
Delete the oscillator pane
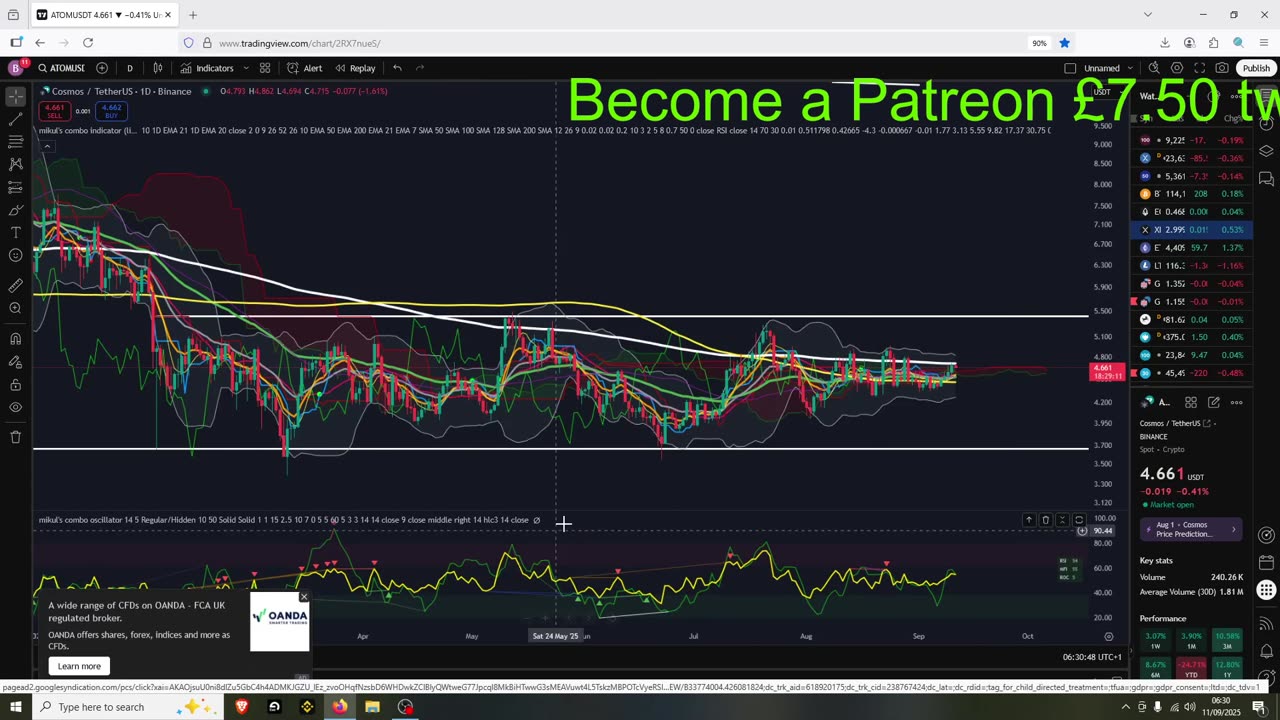tap(1045, 520)
